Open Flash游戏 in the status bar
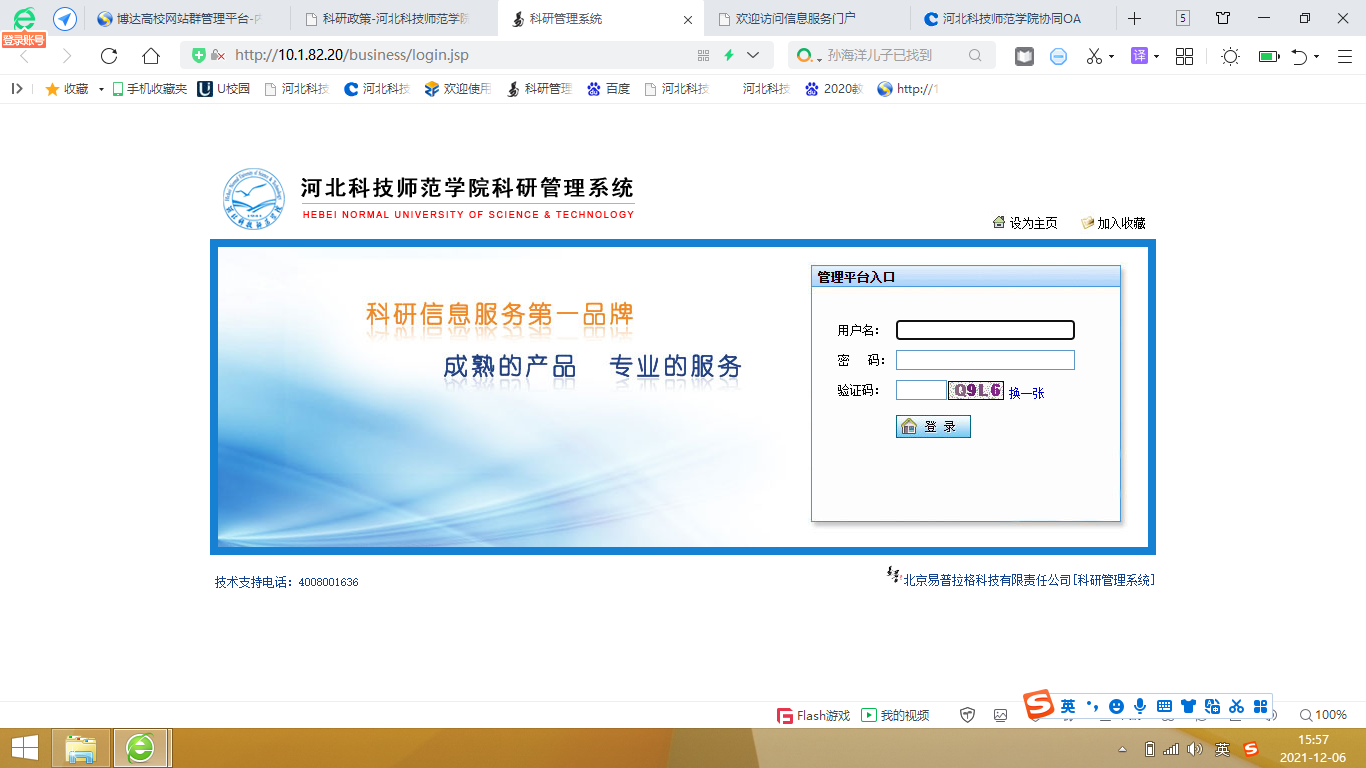1366x768 pixels. tap(814, 715)
